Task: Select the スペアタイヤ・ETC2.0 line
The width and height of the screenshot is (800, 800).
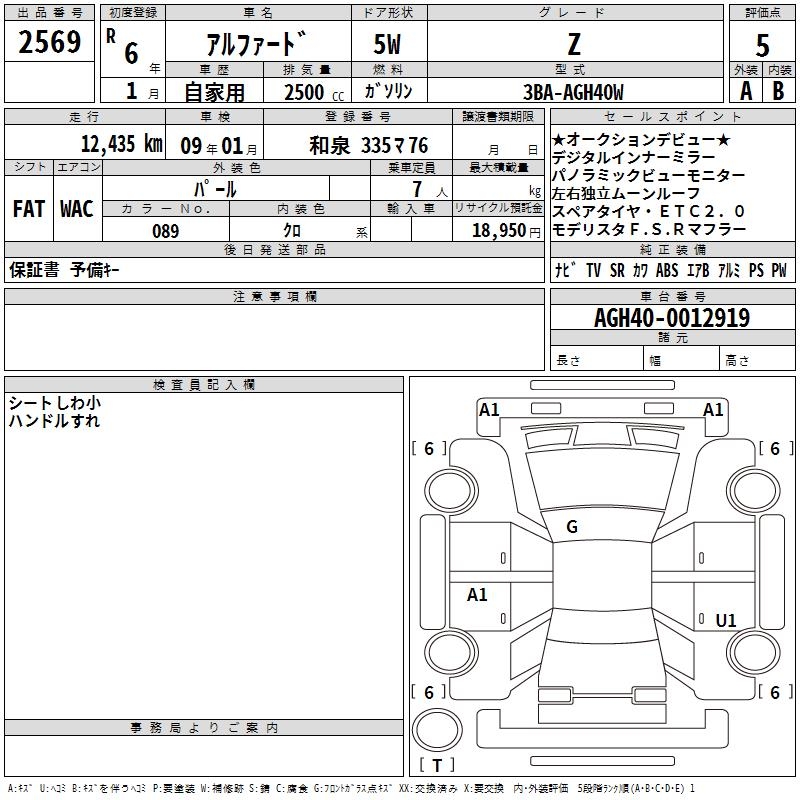Action: click(648, 211)
